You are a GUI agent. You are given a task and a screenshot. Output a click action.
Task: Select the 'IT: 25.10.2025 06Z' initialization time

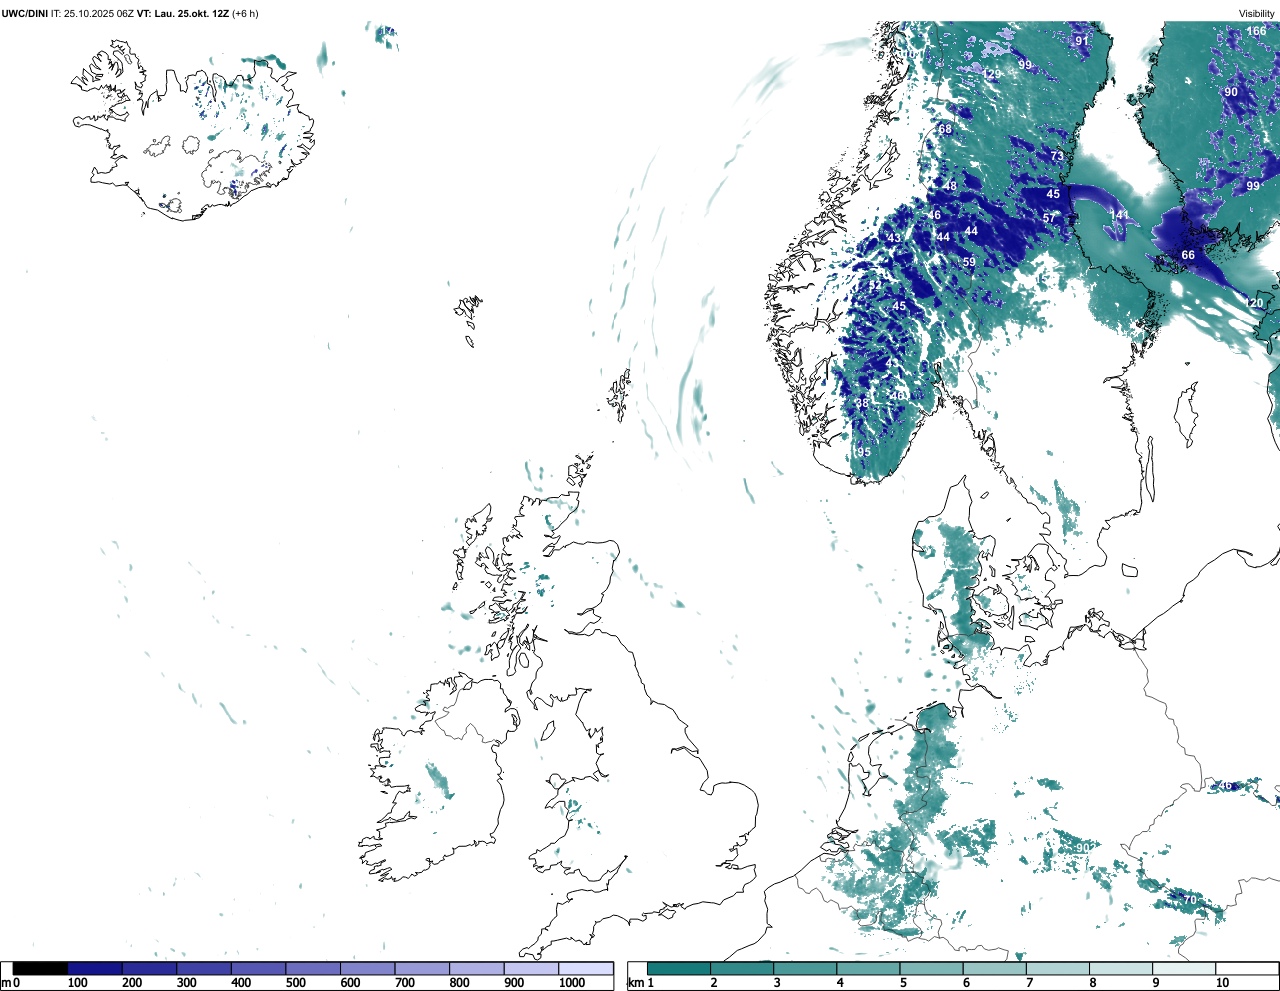tap(92, 13)
